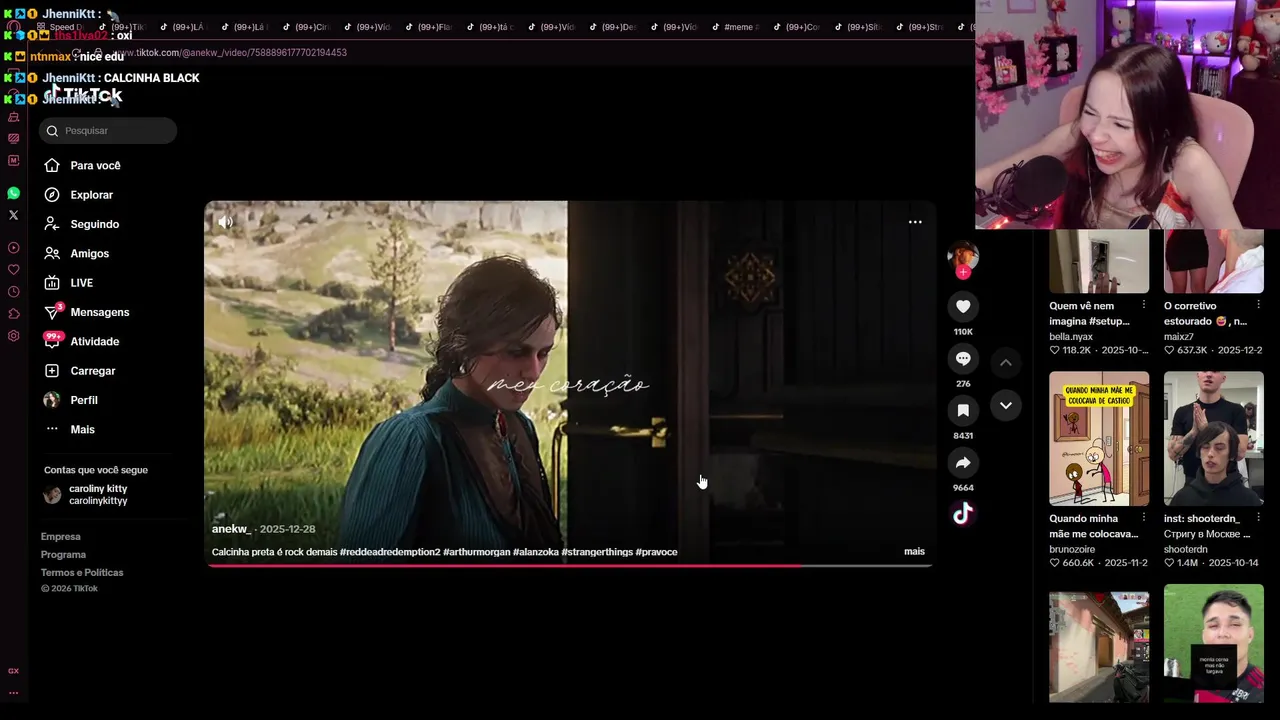Switch to the (99+)tá c browser tab
Viewport: 1280px width, 720px height.
490,27
